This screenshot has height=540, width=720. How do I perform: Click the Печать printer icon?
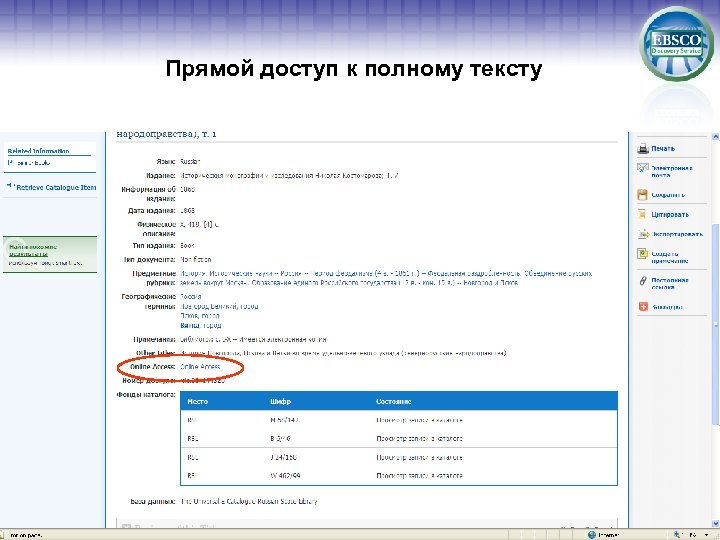[642, 148]
